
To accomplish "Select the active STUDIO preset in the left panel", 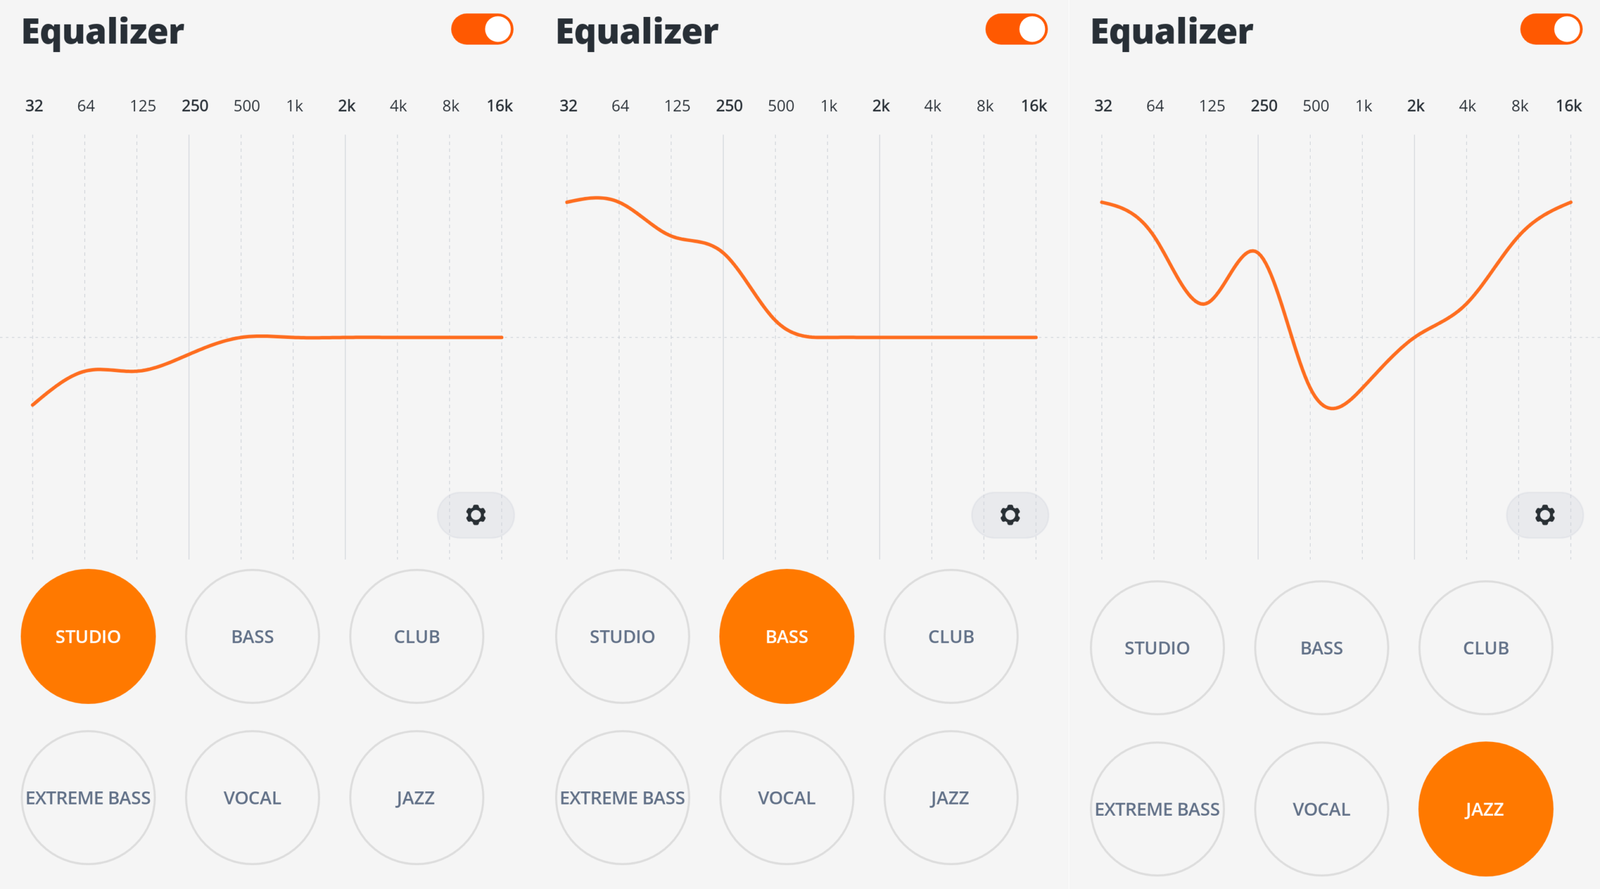I will (88, 637).
